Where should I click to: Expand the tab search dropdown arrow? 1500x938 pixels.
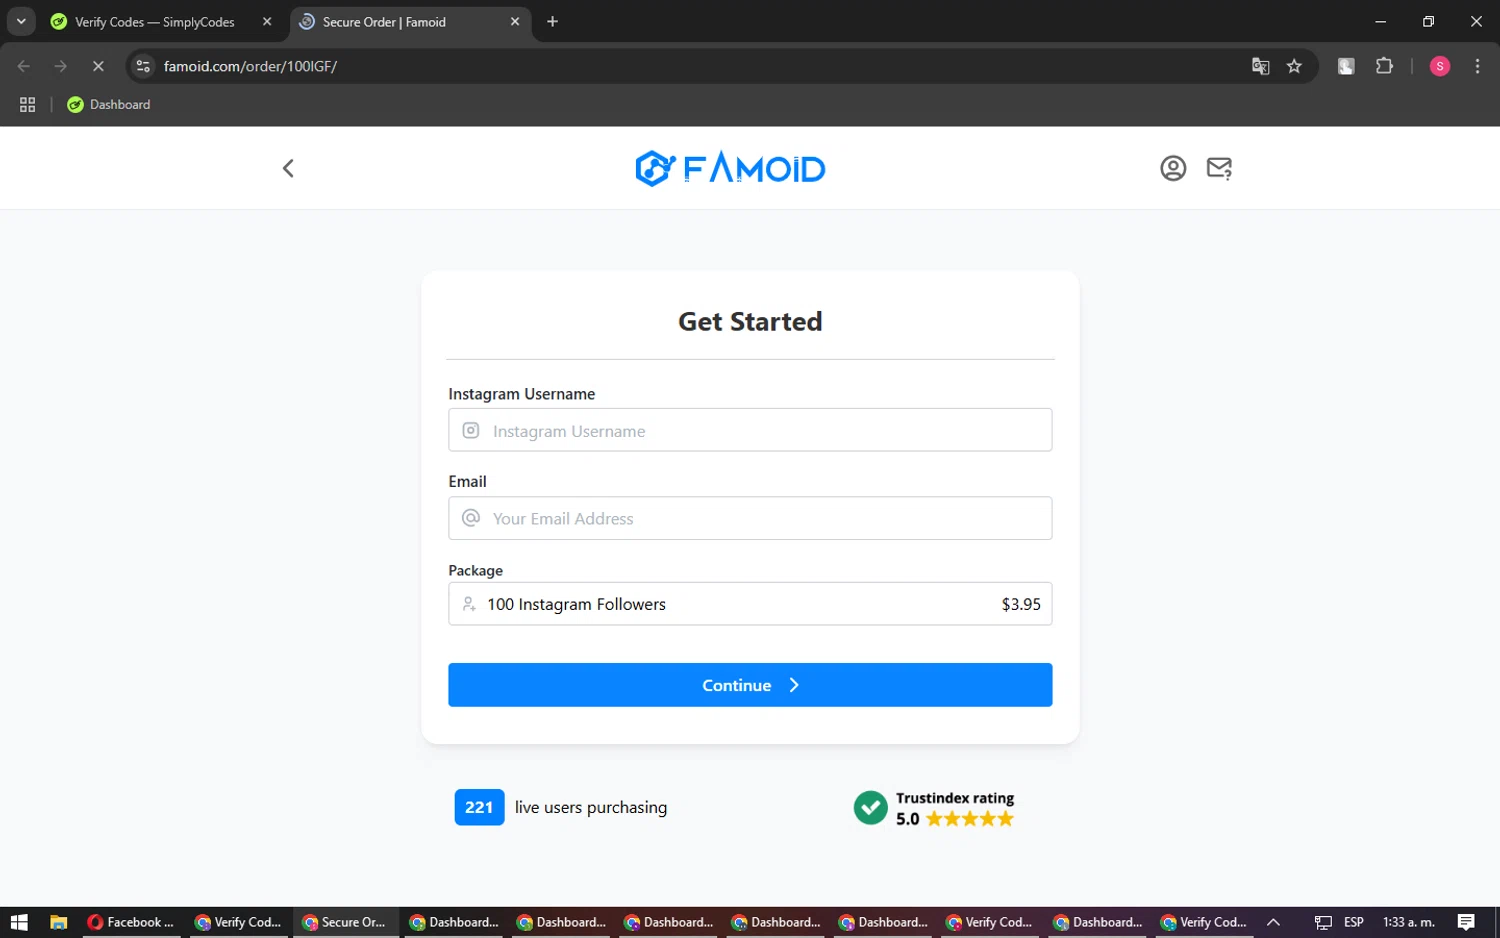coord(21,22)
